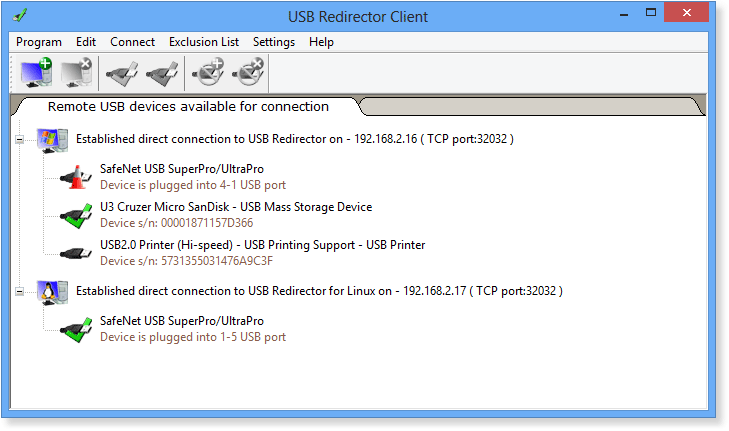Switch to the empty second tab
Image resolution: width=729 pixels, height=431 pixels.
(x=532, y=106)
